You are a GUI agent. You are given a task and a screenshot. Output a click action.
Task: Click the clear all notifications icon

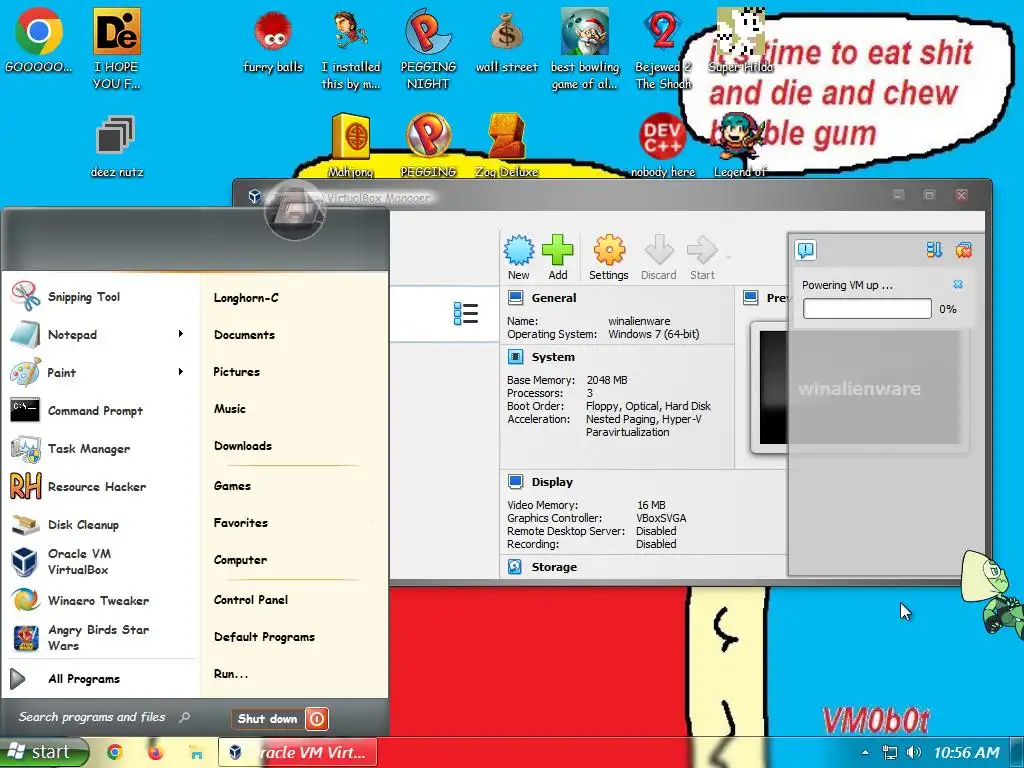pos(963,249)
